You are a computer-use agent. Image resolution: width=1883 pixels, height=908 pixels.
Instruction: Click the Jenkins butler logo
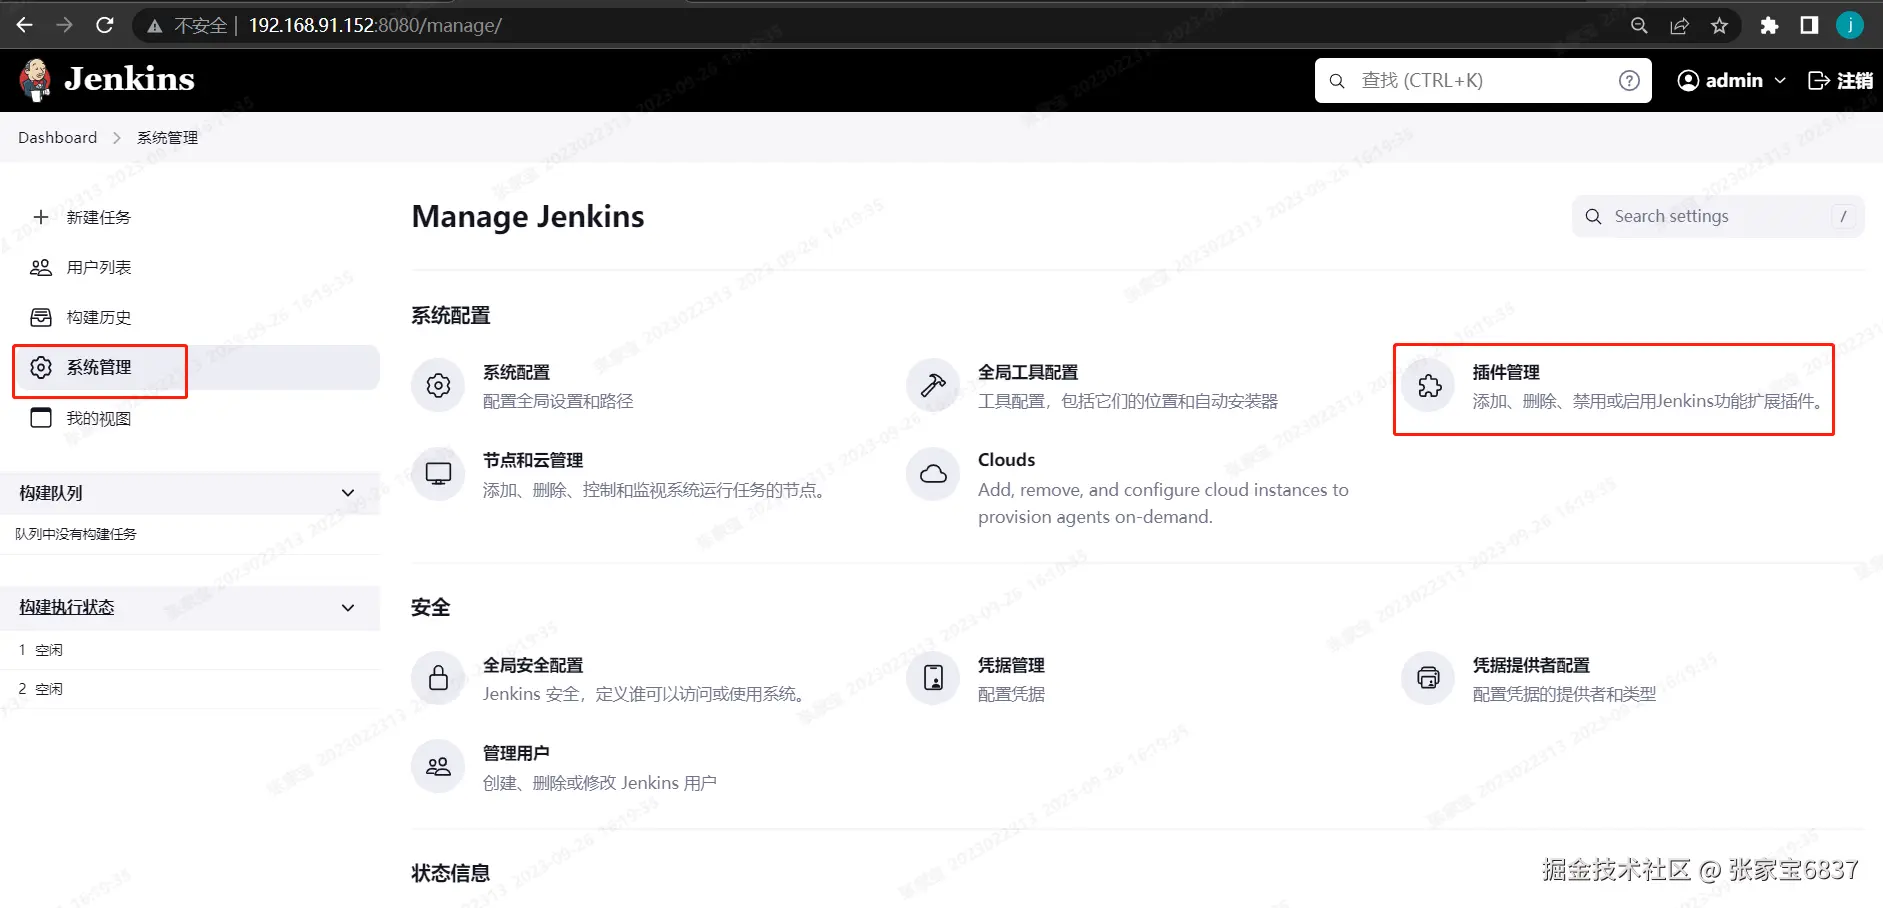tap(35, 80)
